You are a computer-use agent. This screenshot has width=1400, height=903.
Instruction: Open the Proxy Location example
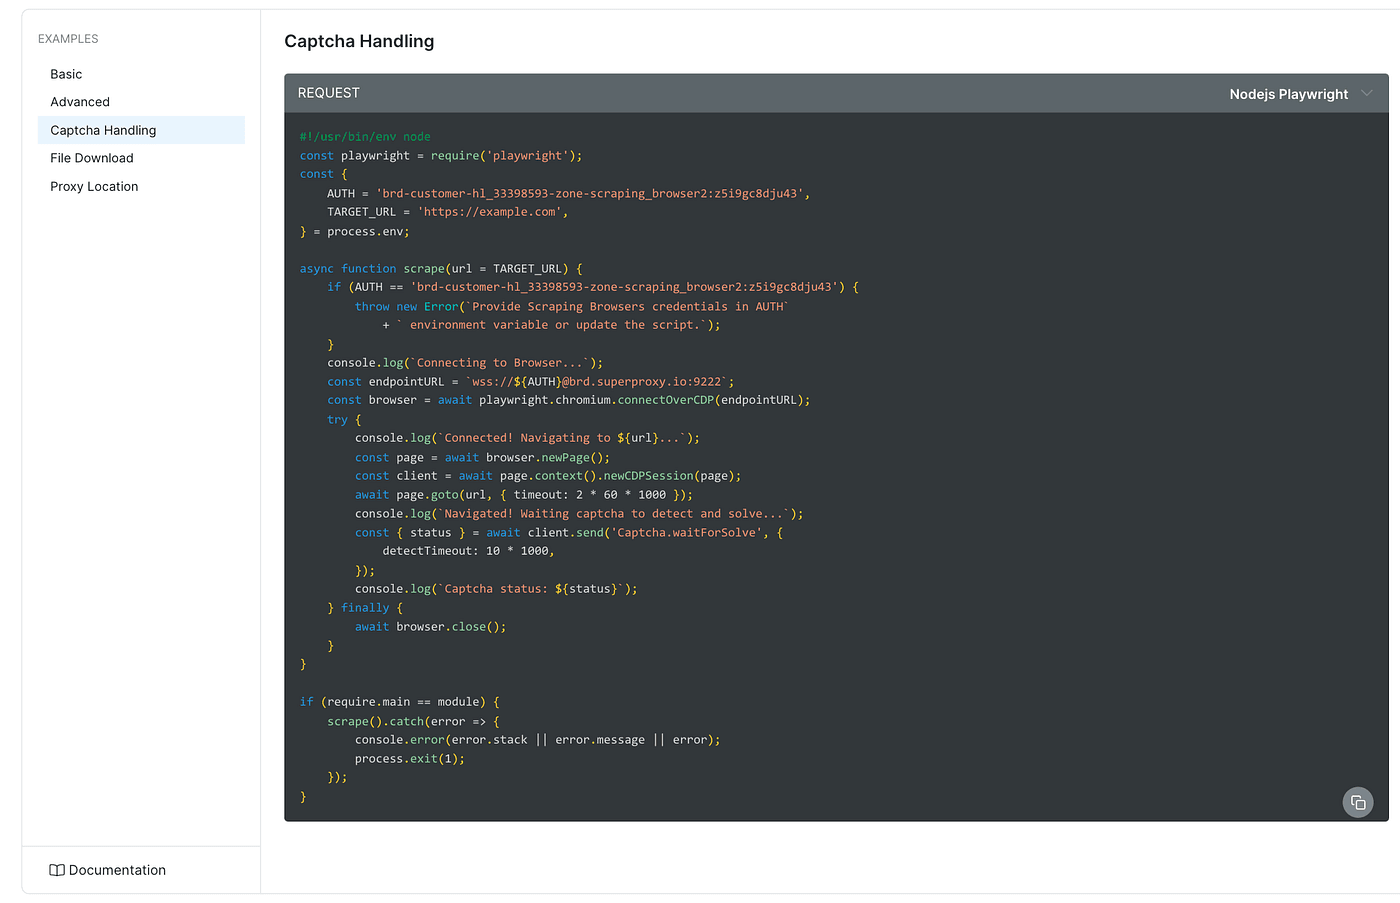pyautogui.click(x=94, y=186)
